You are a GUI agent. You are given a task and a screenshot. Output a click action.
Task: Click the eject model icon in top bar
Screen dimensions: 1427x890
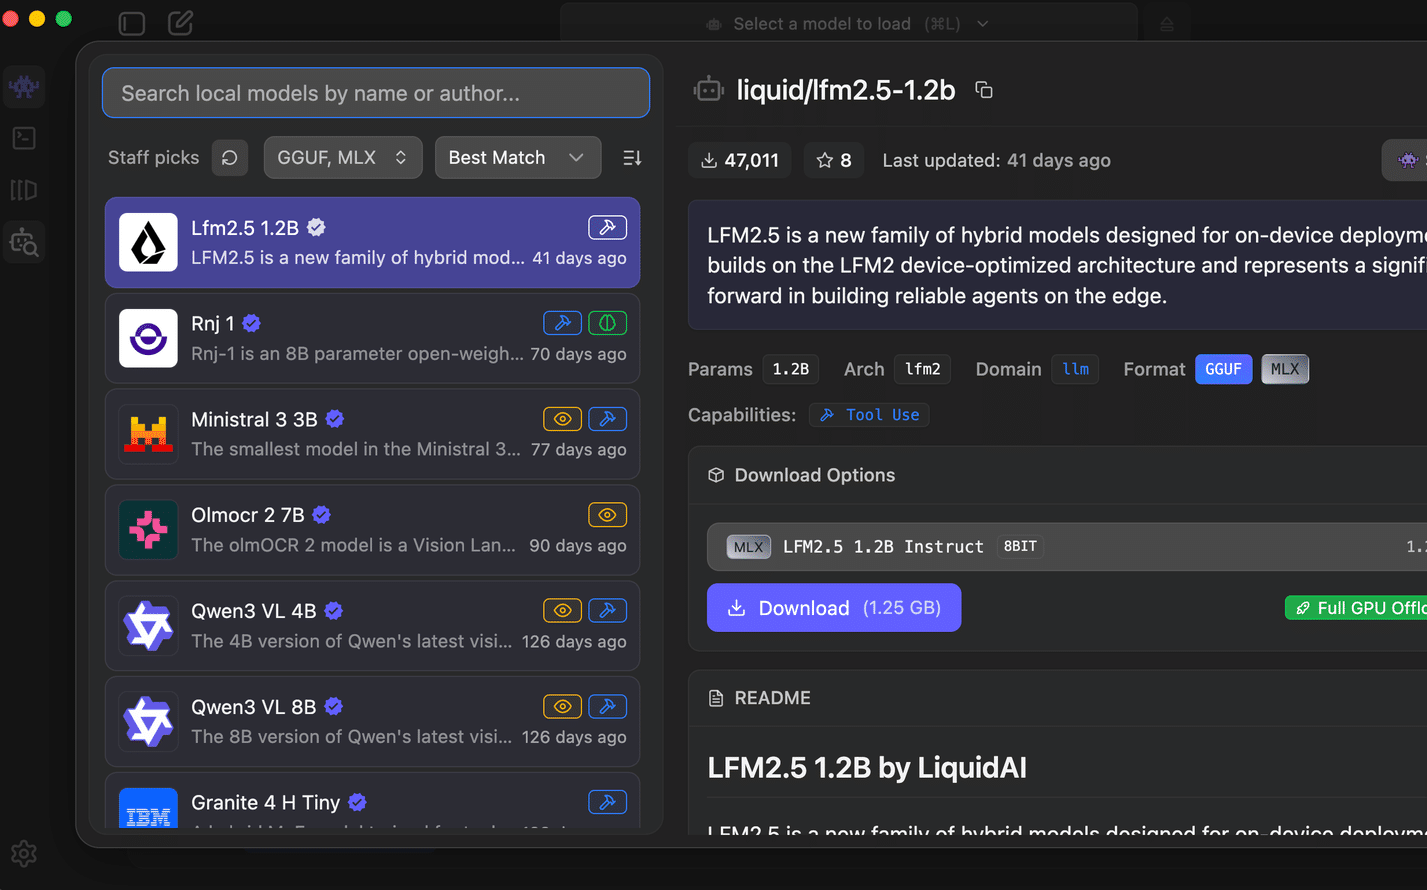(1166, 24)
